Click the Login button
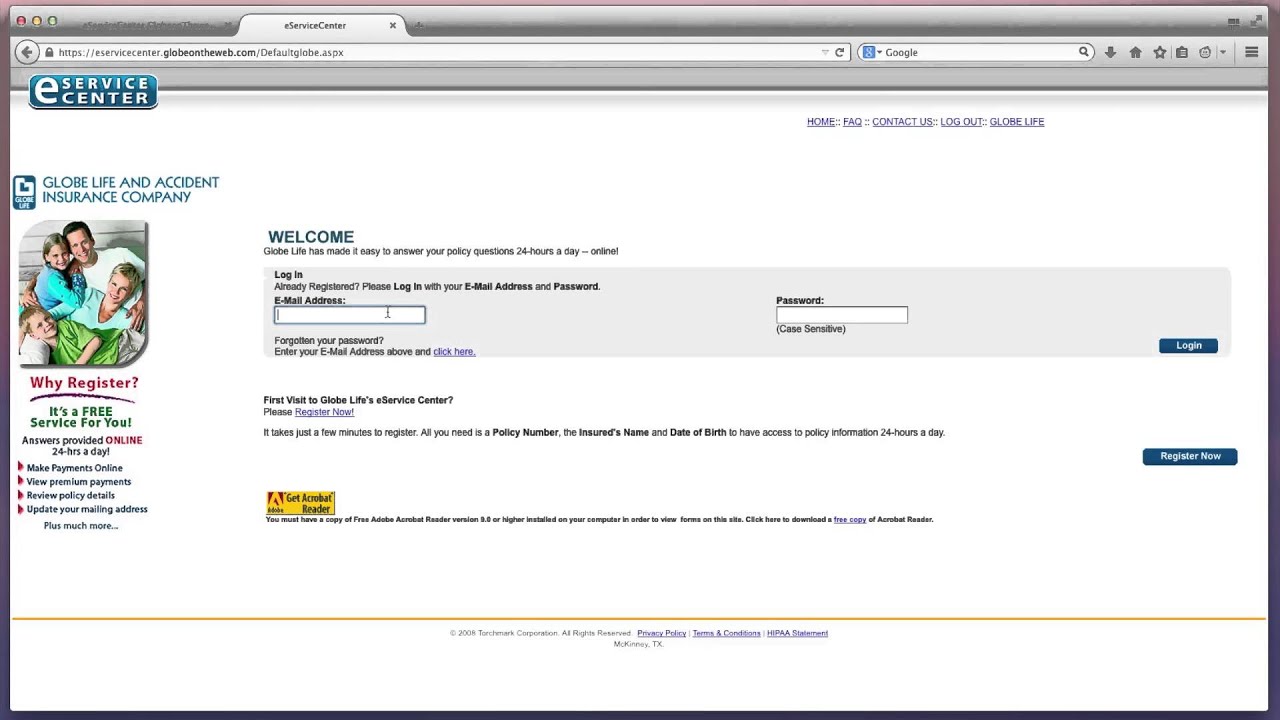 click(1189, 346)
